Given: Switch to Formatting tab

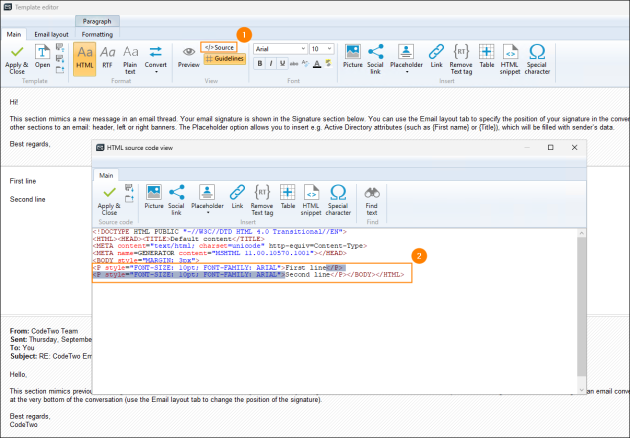Looking at the screenshot, I should click(x=97, y=35).
